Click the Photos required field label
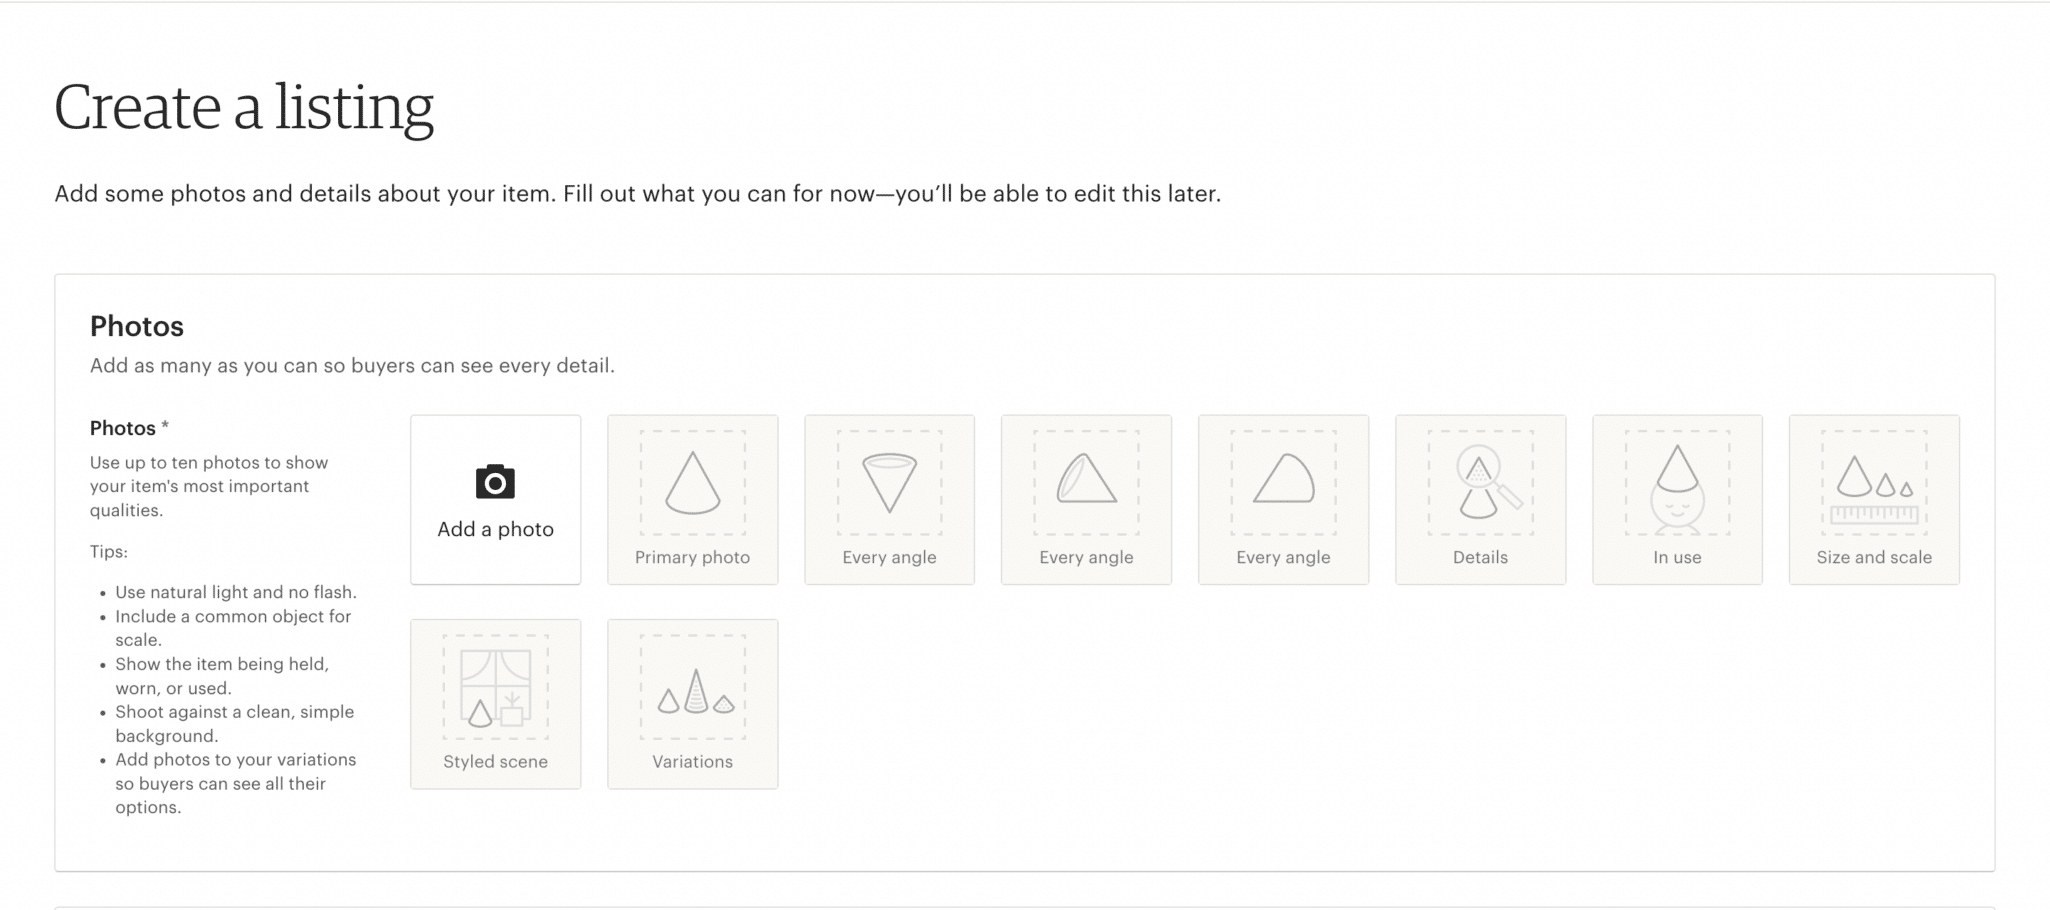Image resolution: width=2050 pixels, height=910 pixels. coord(126,427)
